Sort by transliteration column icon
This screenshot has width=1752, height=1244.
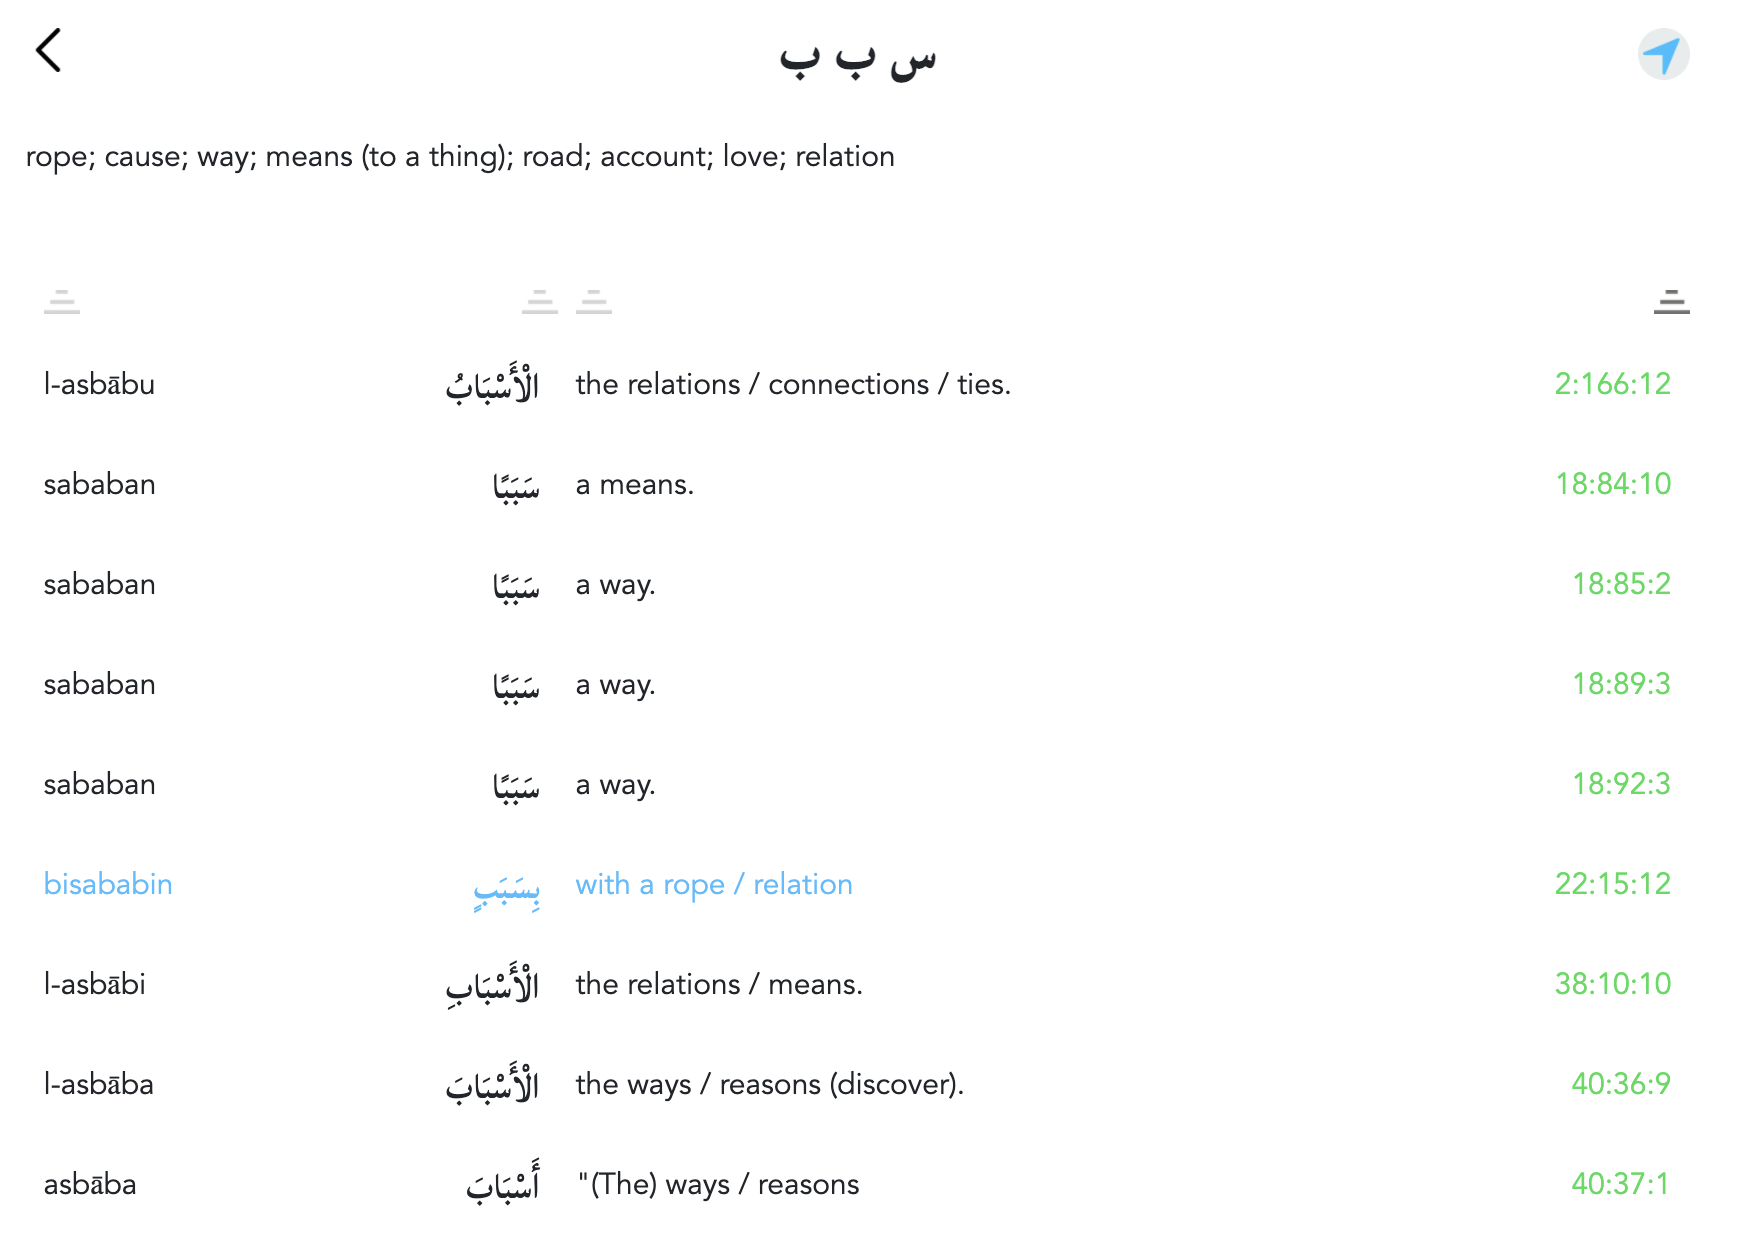(x=62, y=301)
